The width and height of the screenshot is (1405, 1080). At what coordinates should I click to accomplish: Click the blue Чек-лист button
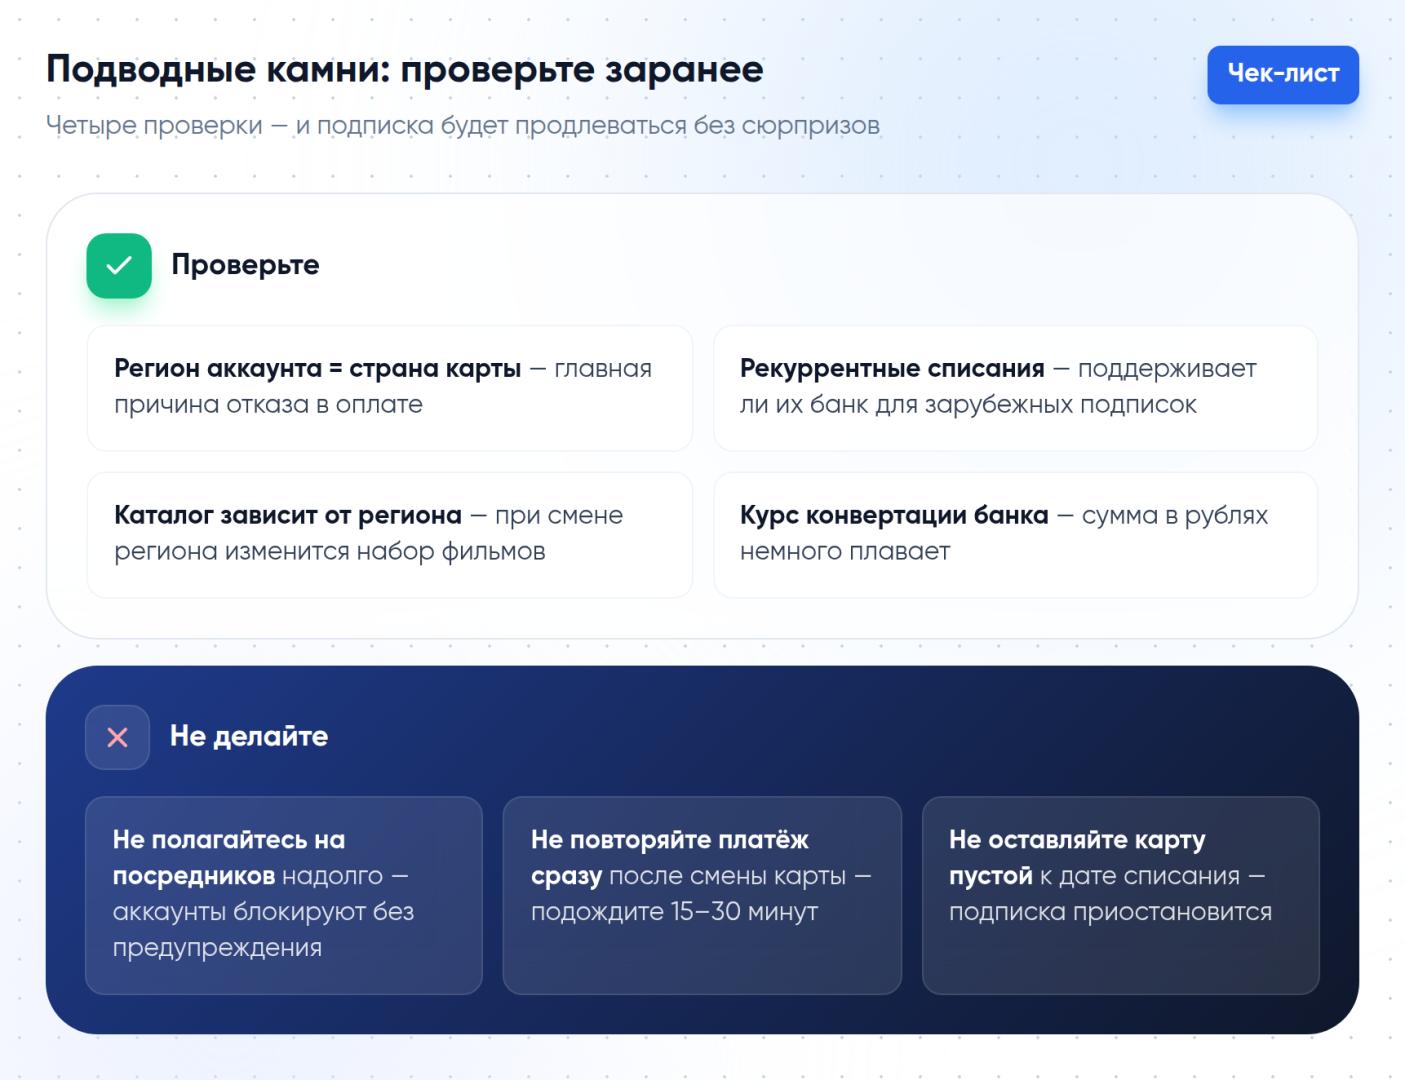click(1282, 74)
